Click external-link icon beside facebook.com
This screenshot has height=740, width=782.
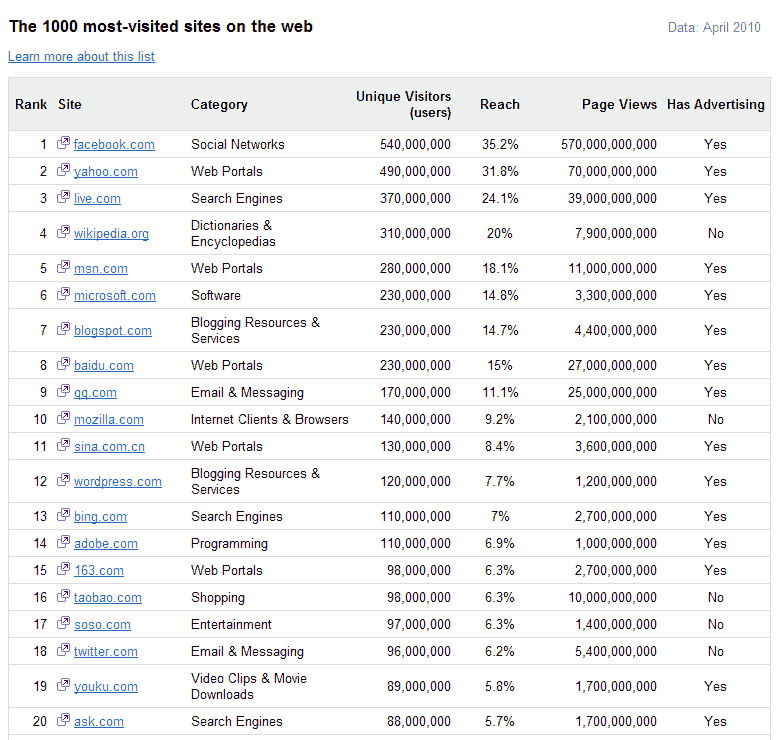pos(63,143)
